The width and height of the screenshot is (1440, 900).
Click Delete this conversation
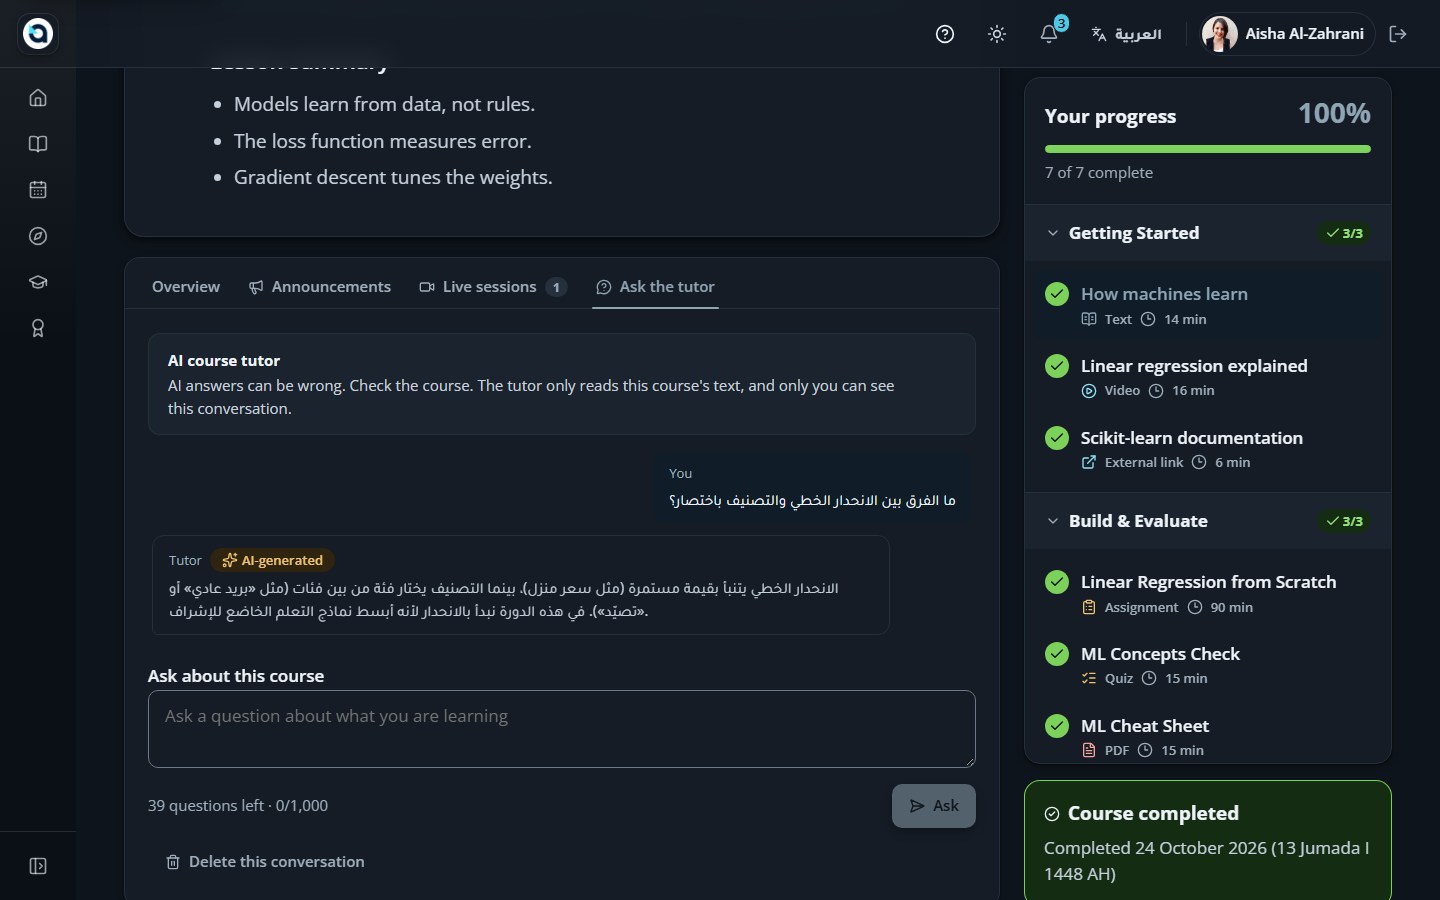coord(265,862)
